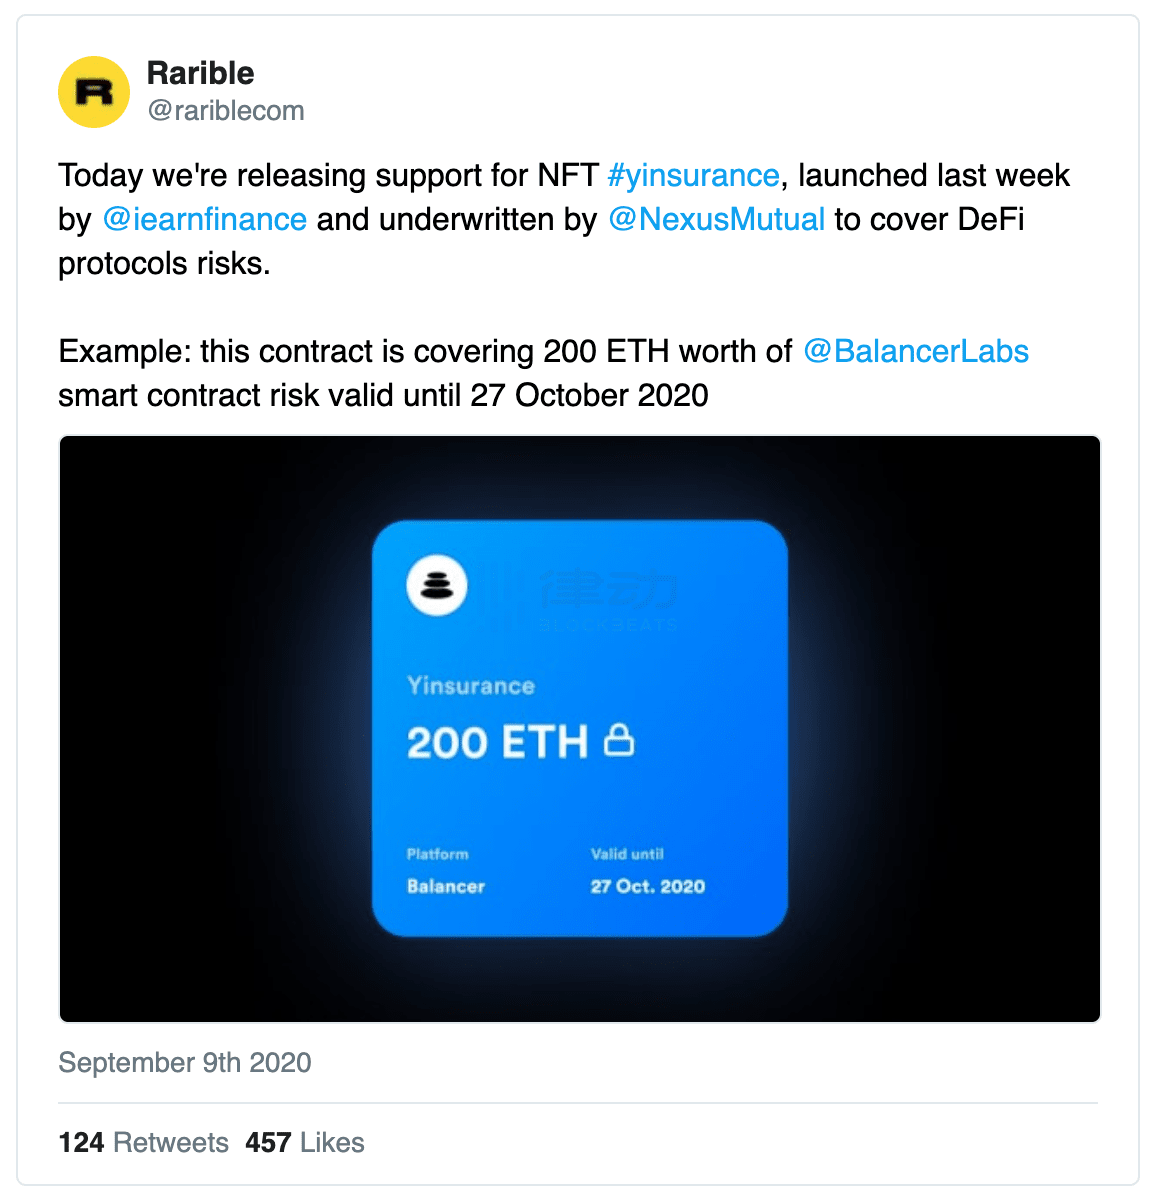The image size is (1154, 1194).
Task: Open the @iearnfinance mention
Action: 205,219
